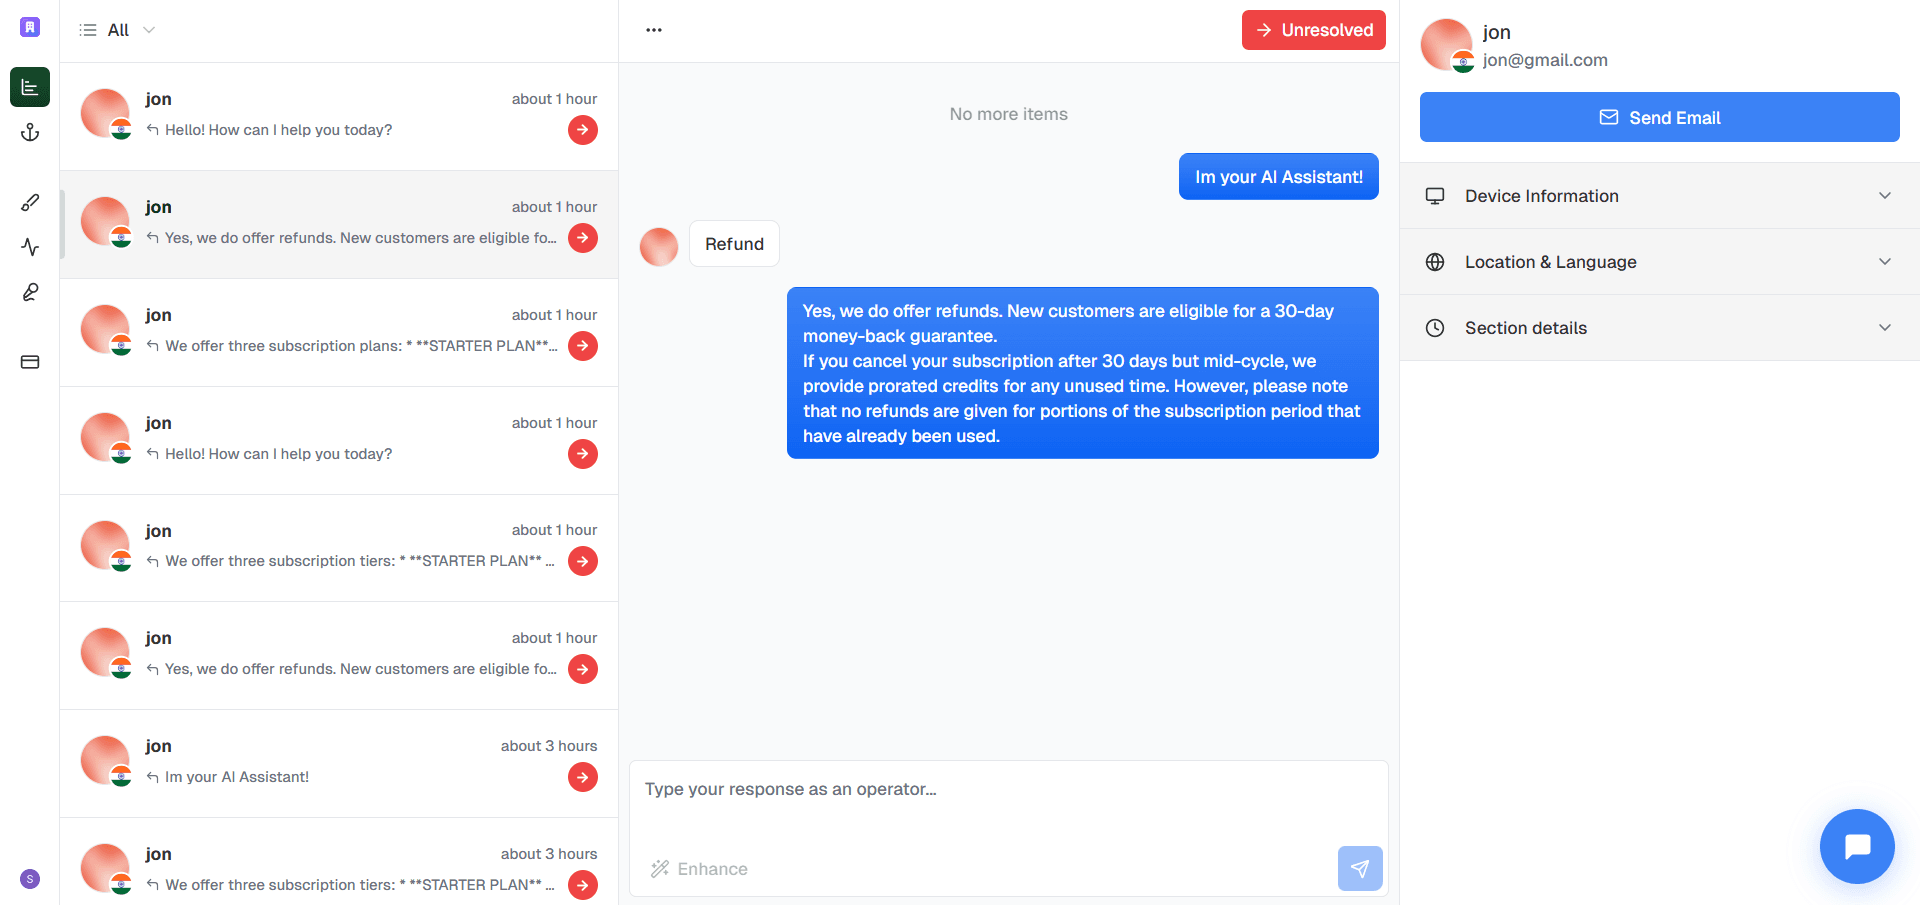This screenshot has height=905, width=1920.
Task: Expand the Device Information section
Action: pos(1660,196)
